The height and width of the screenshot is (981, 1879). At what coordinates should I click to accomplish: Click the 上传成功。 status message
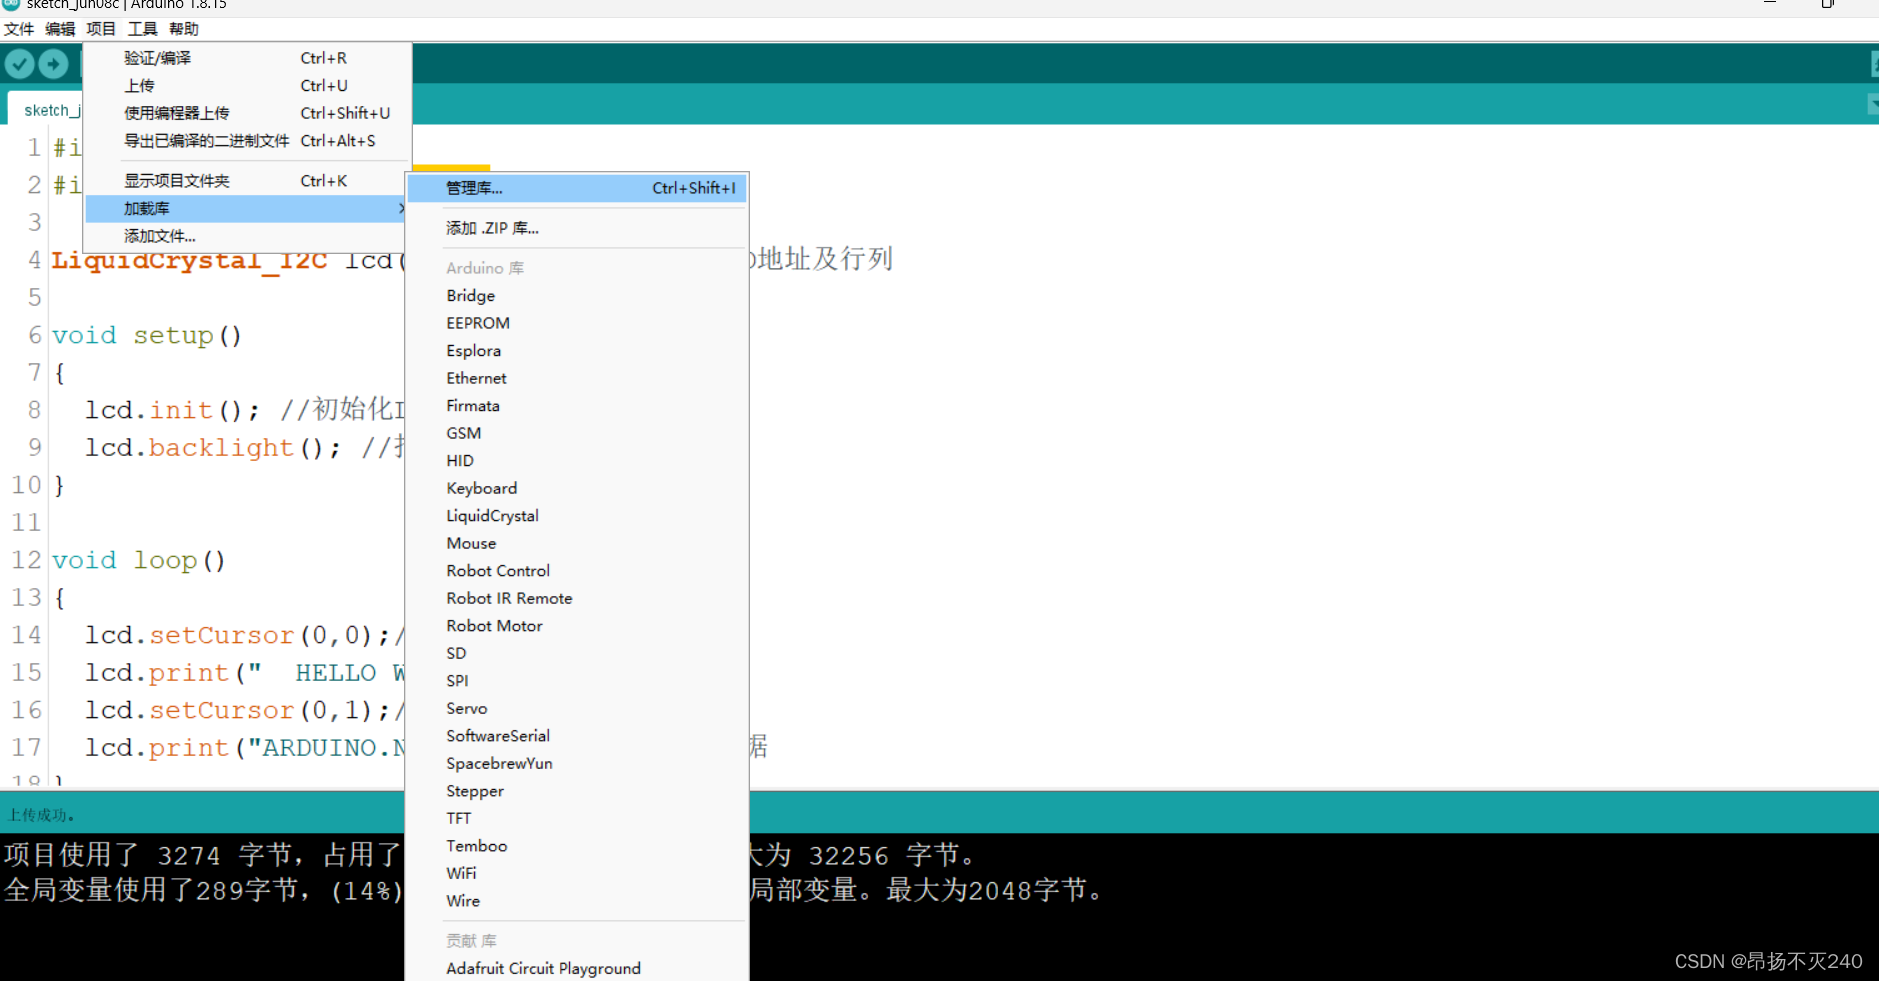click(x=41, y=815)
